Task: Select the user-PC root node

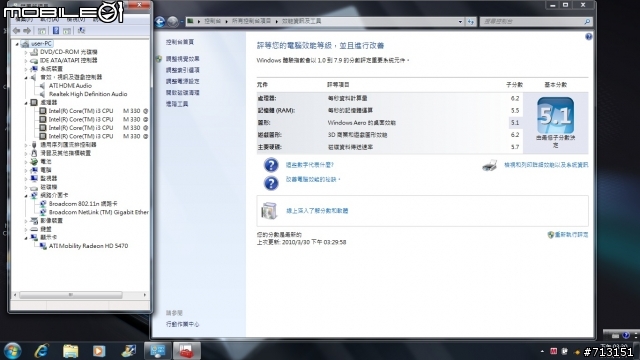Action: [x=41, y=44]
